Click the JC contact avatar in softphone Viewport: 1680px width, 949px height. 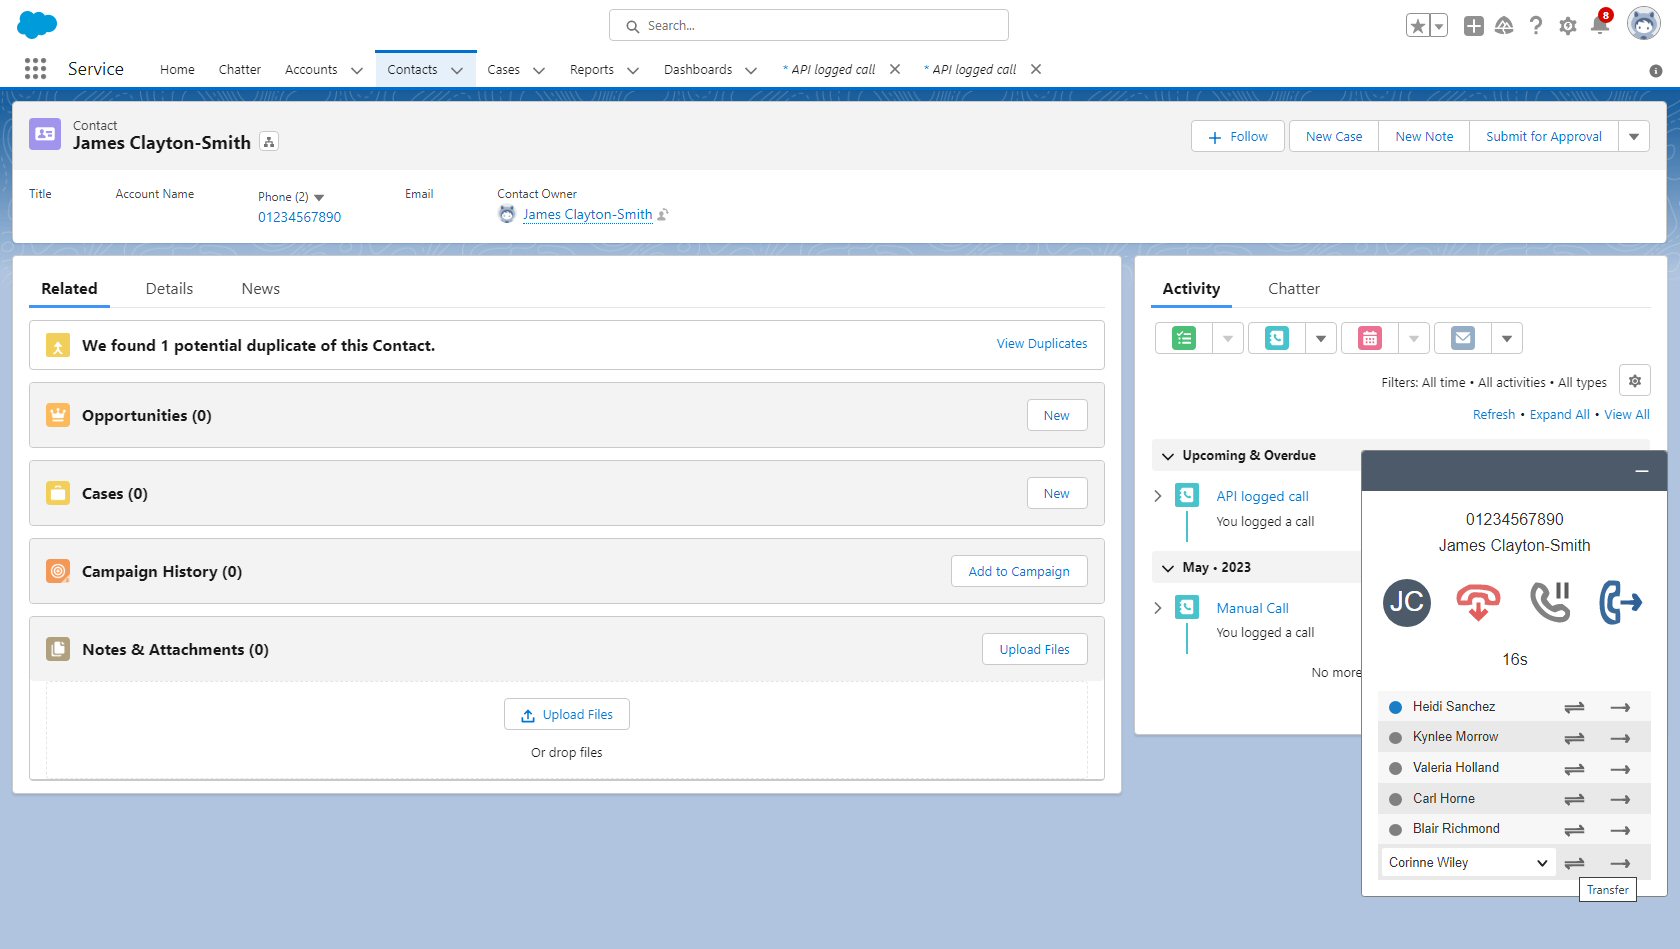[x=1407, y=602]
